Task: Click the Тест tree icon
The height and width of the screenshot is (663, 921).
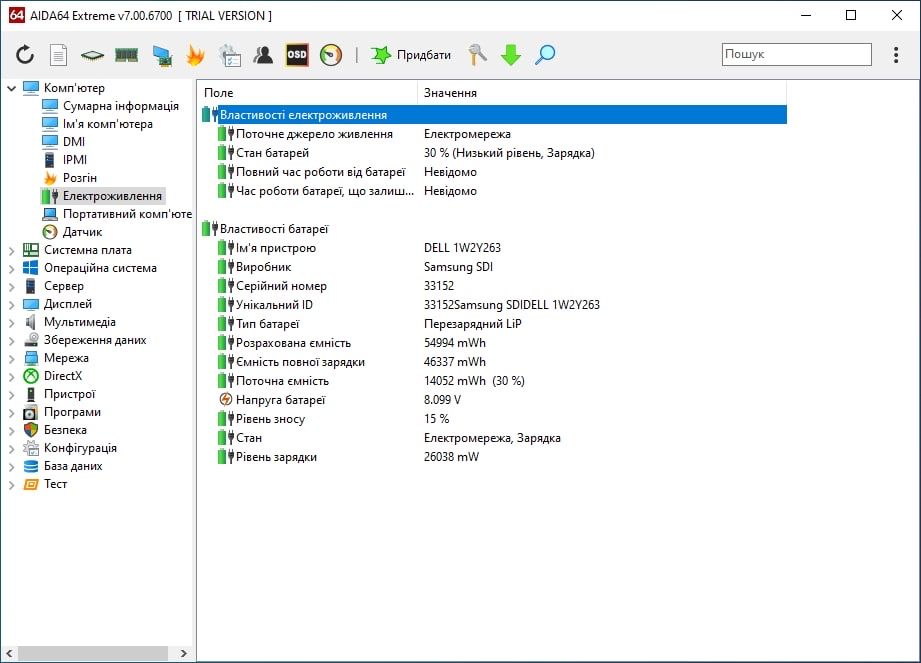Action: tap(31, 484)
